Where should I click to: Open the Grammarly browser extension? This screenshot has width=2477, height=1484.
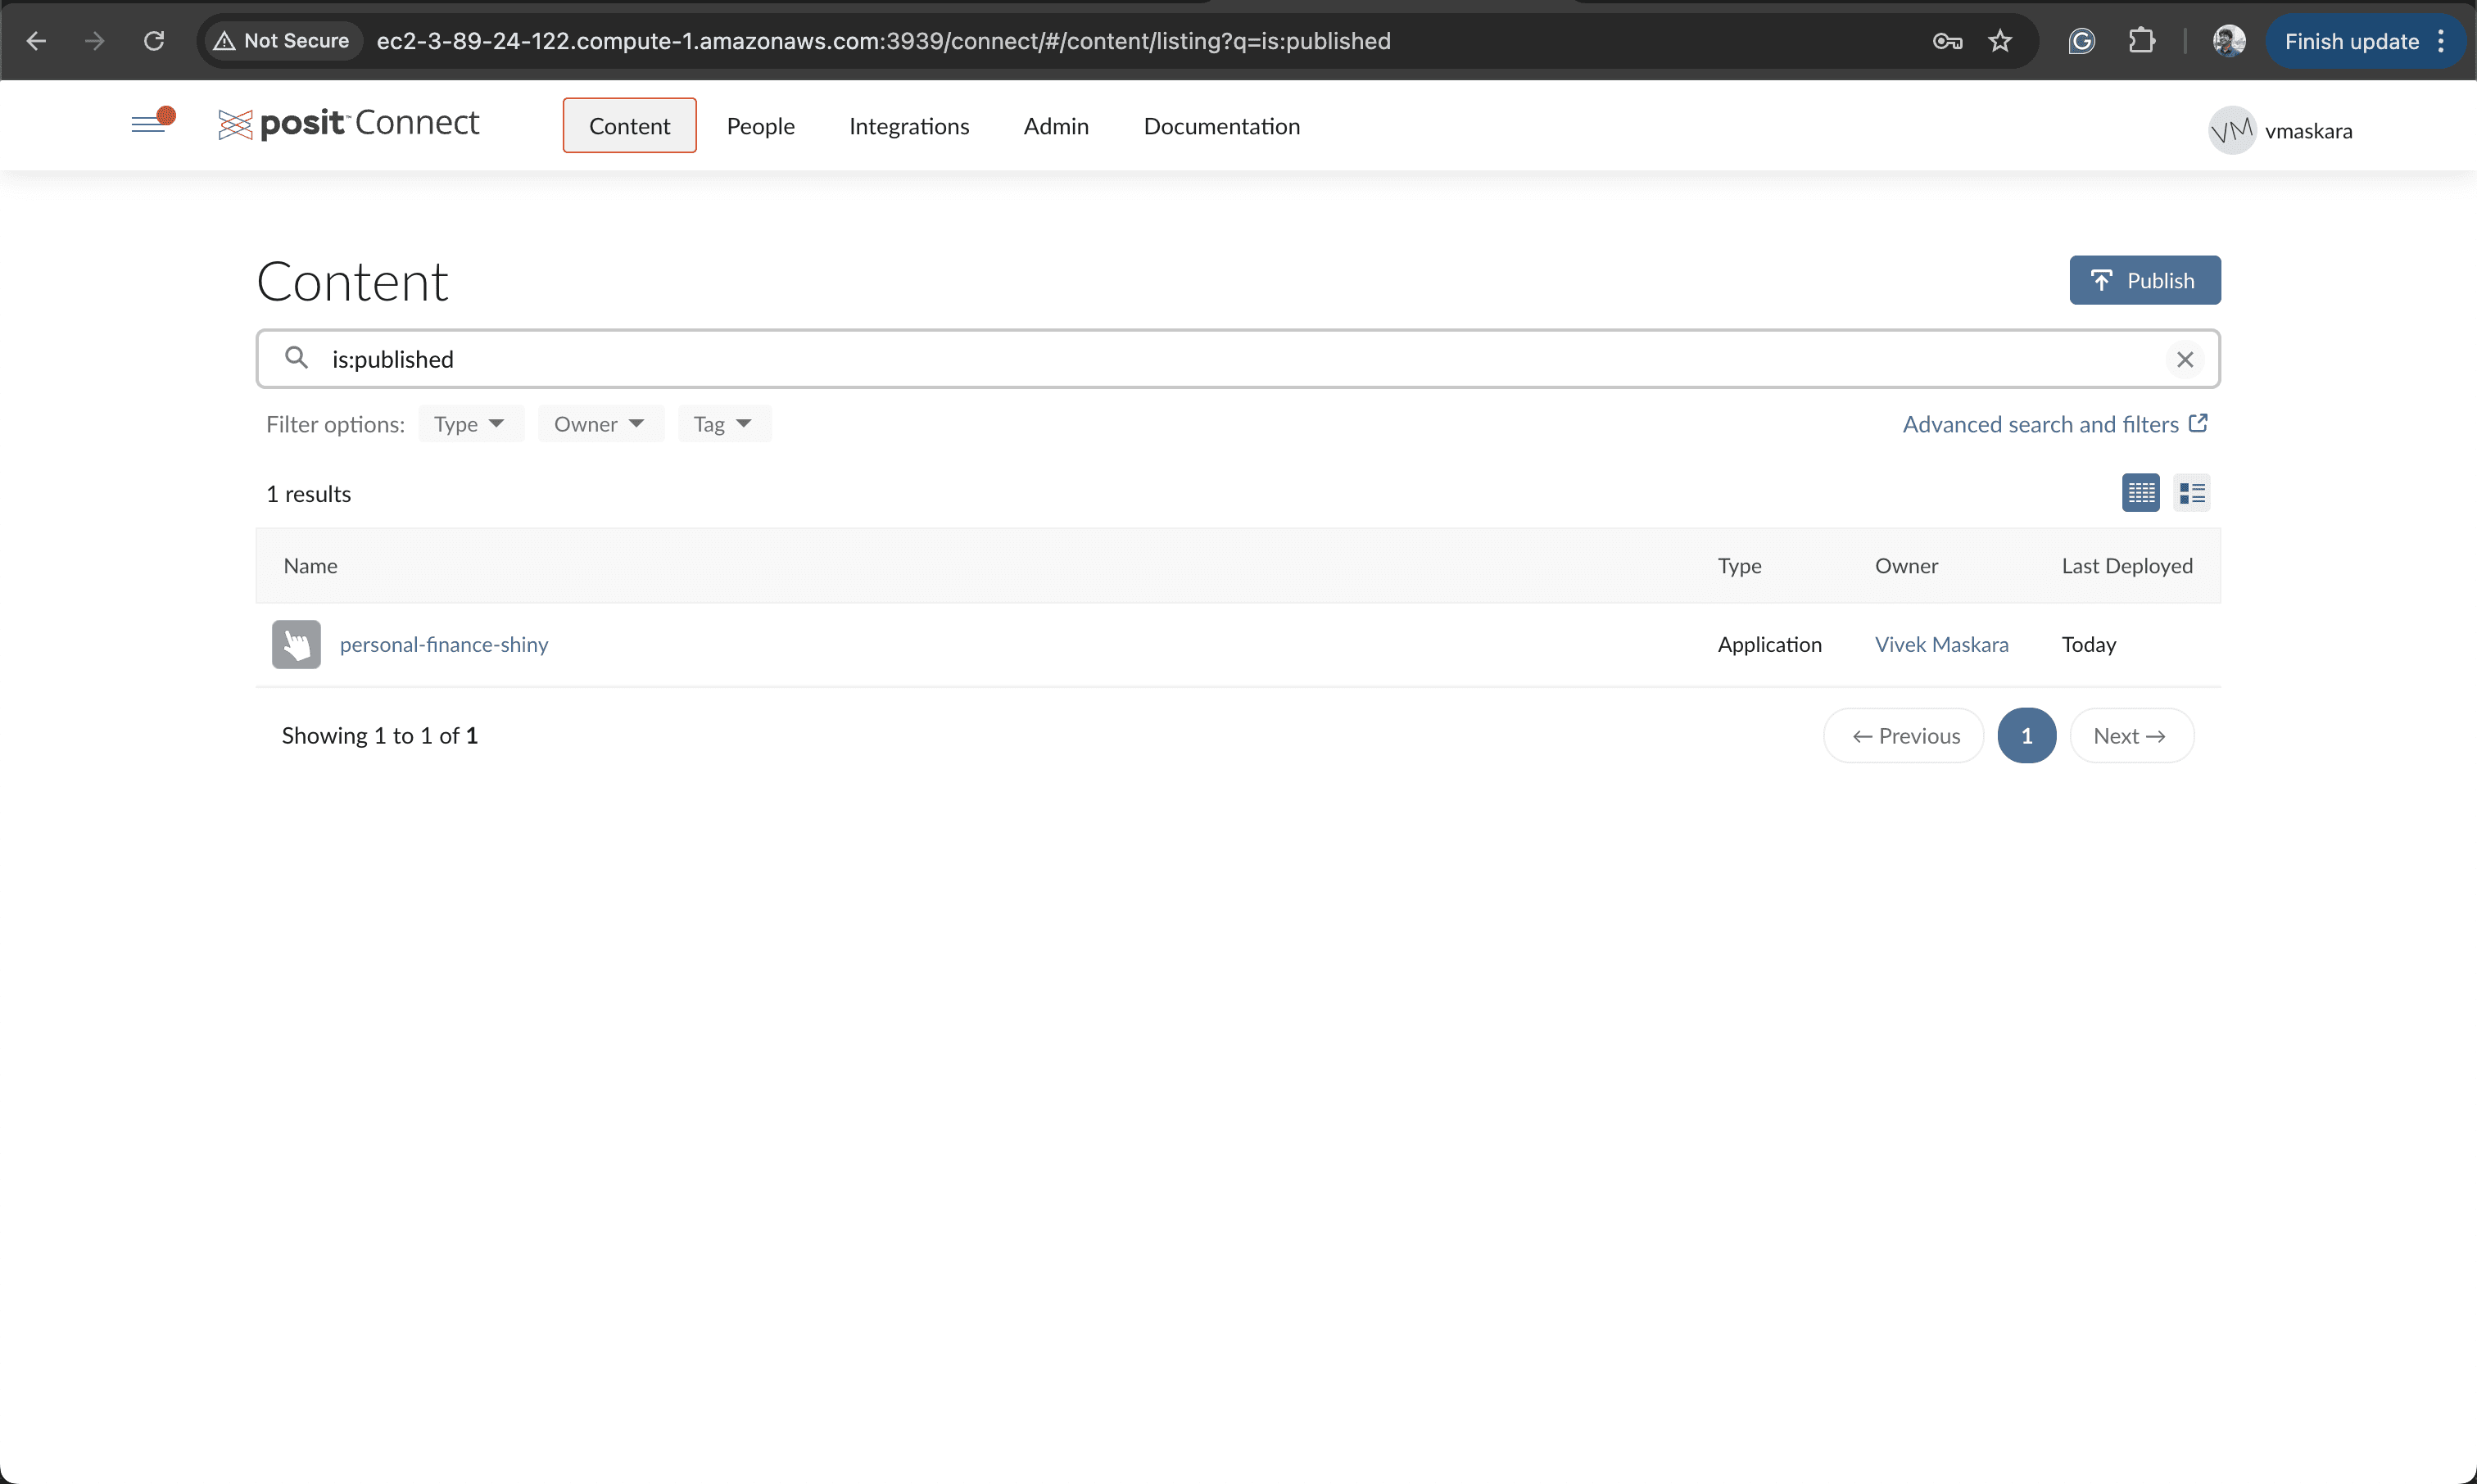point(2081,41)
